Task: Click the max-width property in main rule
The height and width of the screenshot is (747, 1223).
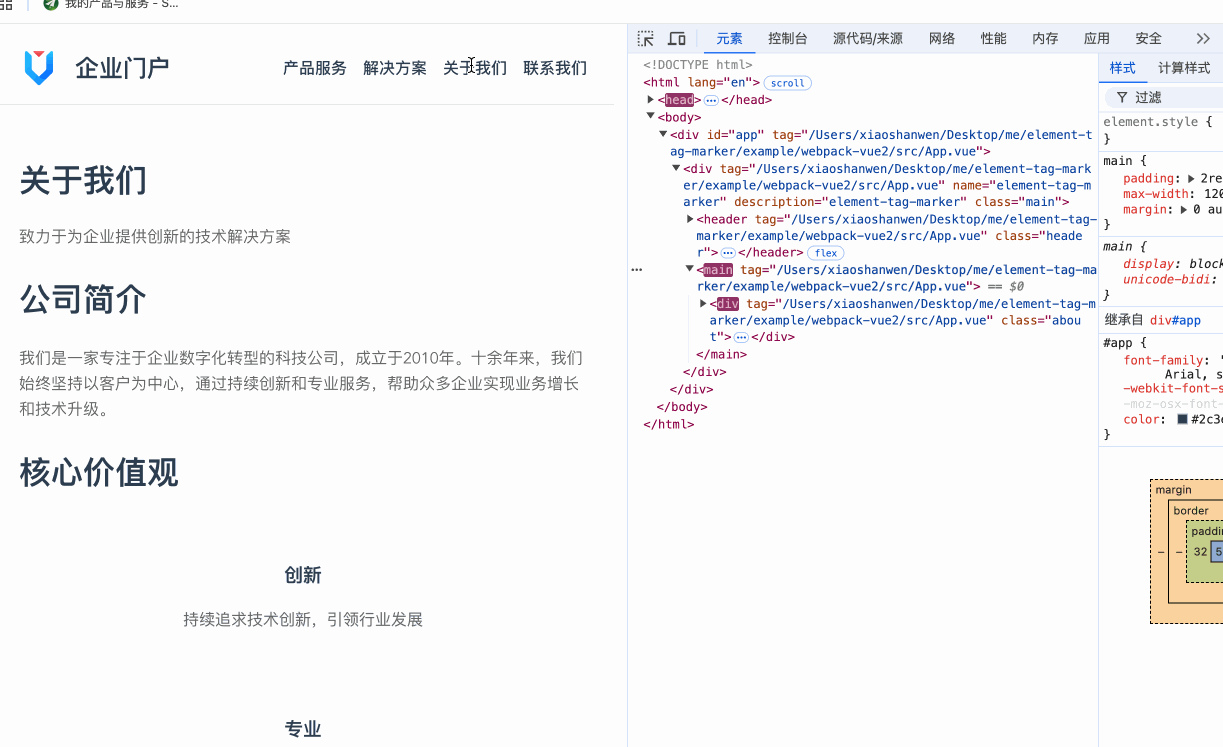Action: (1172, 194)
